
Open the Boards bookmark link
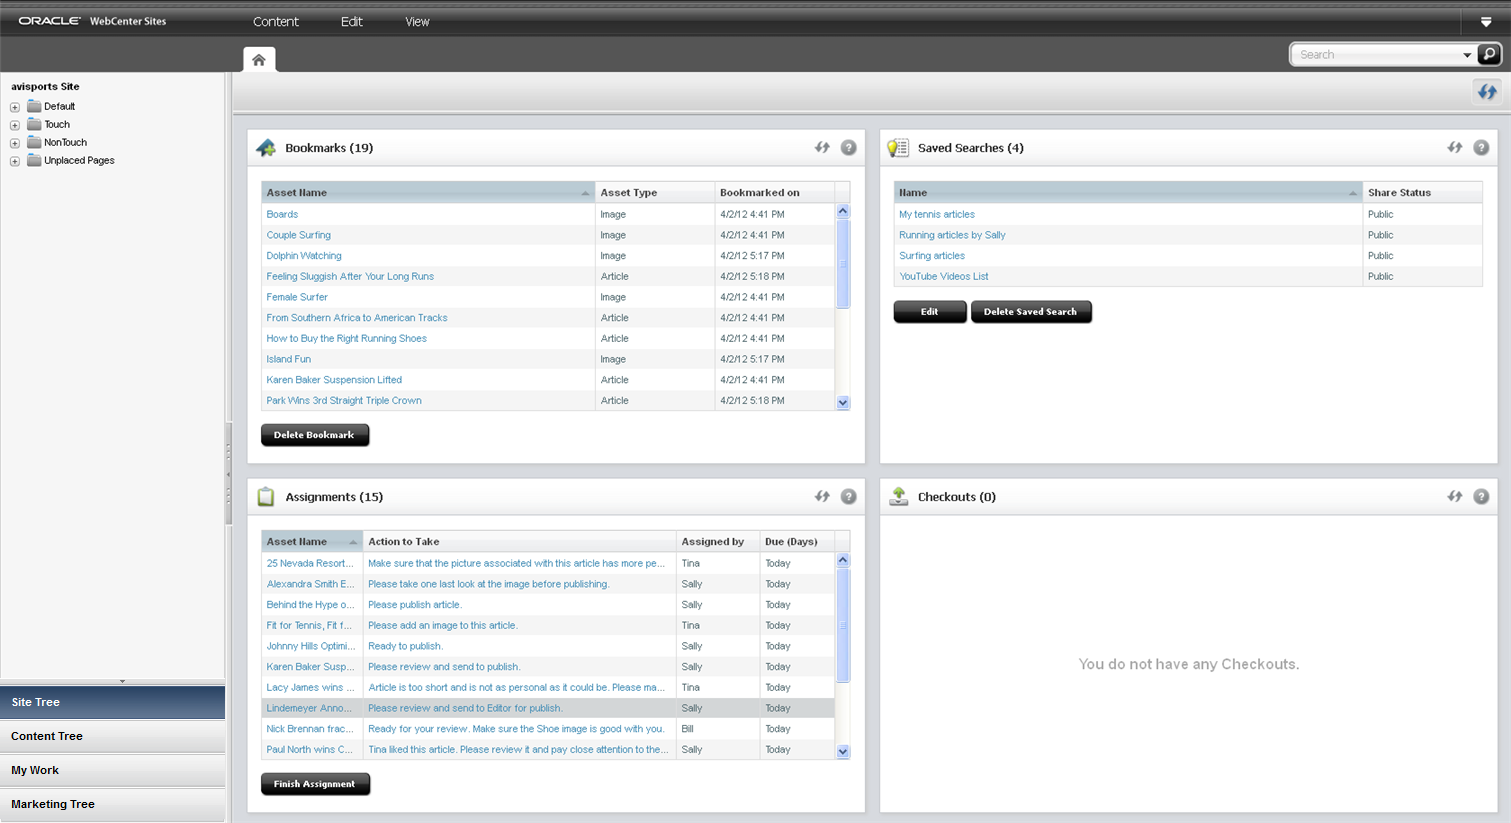click(282, 214)
